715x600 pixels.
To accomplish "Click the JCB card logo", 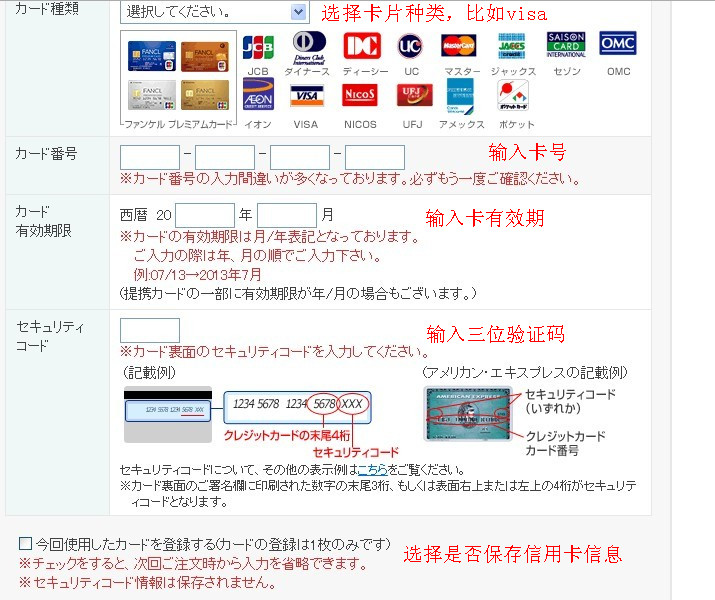I will tap(258, 47).
